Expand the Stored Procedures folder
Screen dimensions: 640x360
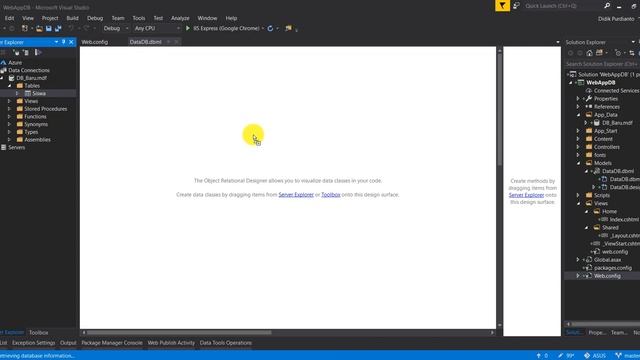pyautogui.click(x=9, y=109)
